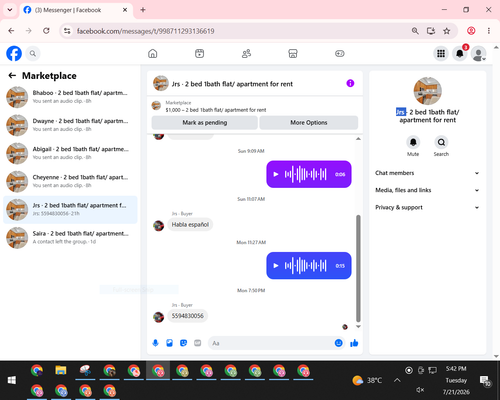Expand the Chat members section
This screenshot has height=400, width=500.
coord(427,173)
